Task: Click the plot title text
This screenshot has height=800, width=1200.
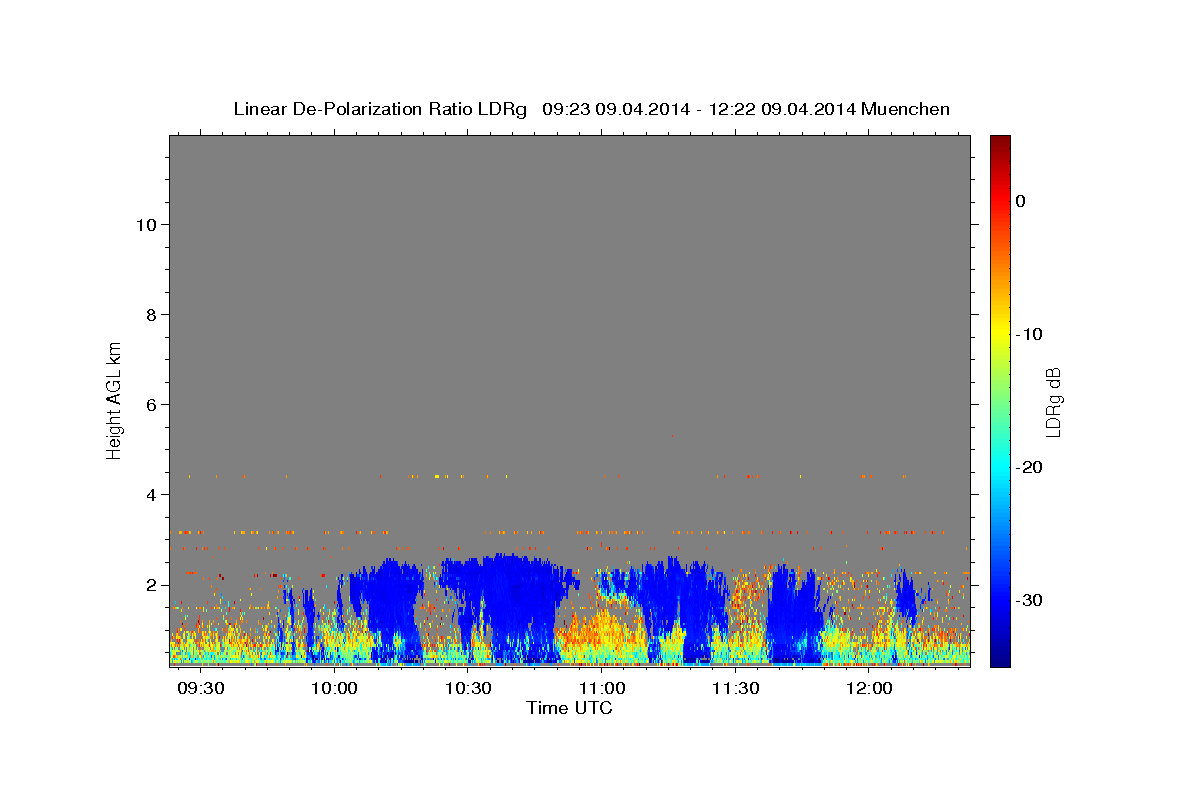Action: click(591, 109)
